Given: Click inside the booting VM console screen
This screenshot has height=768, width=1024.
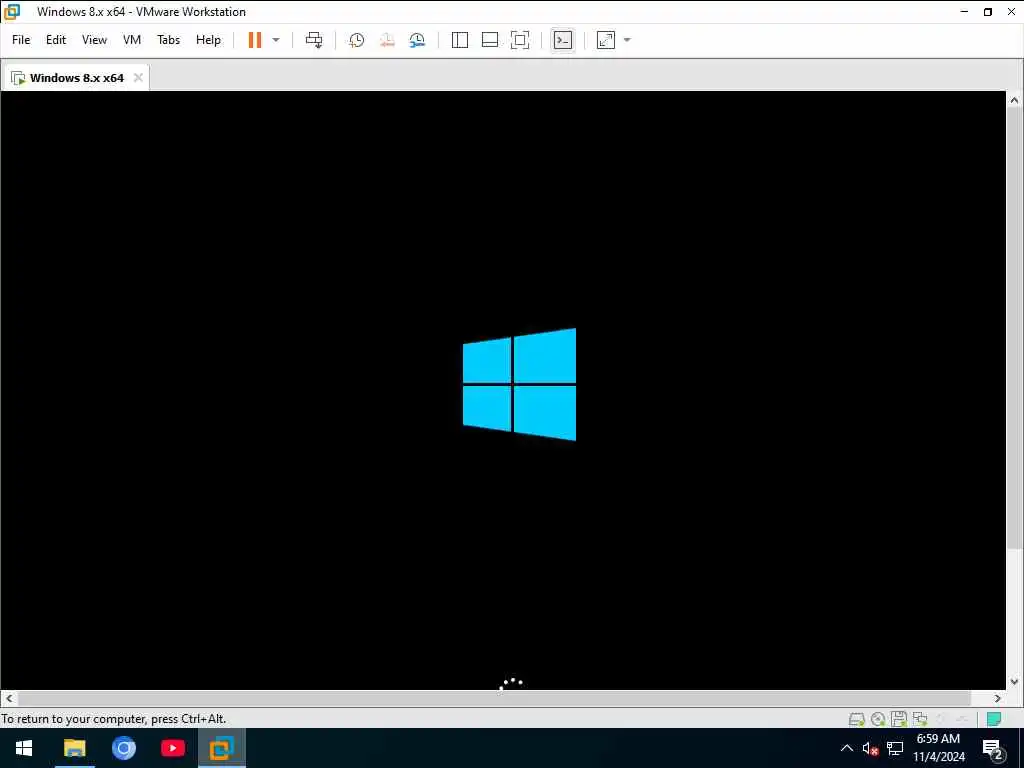Looking at the screenshot, I should coord(503,391).
